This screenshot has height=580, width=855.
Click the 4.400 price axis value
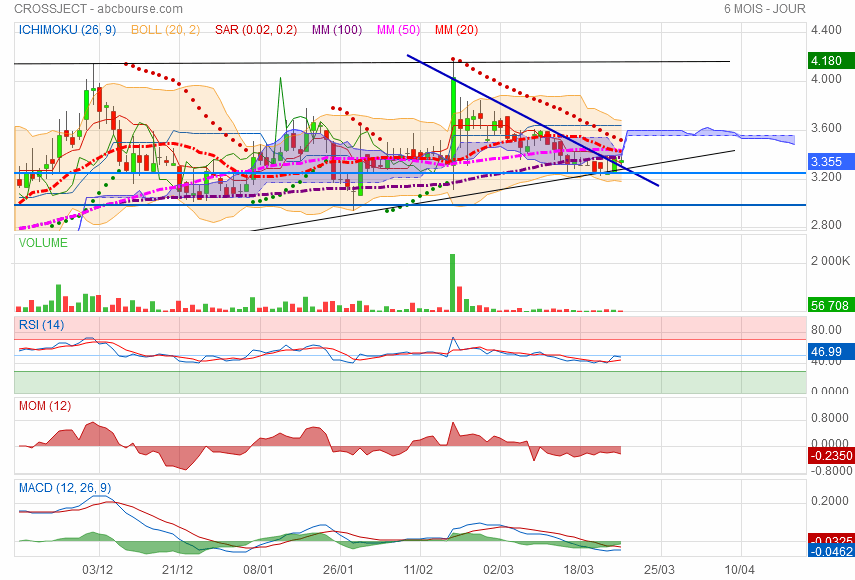(826, 30)
